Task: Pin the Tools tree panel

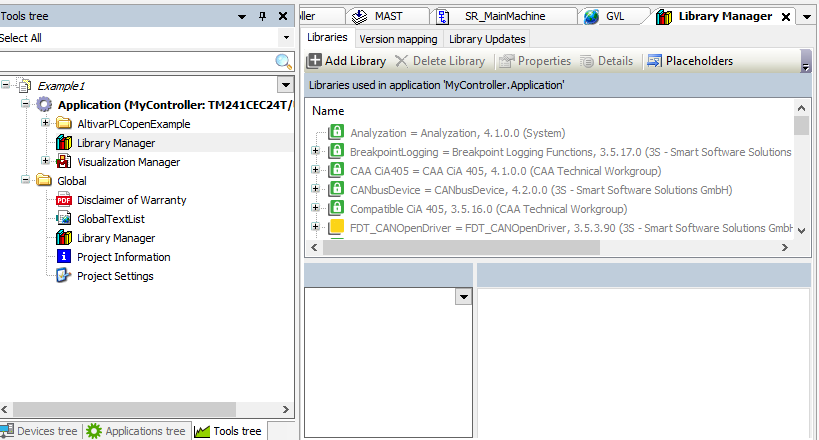Action: pos(263,16)
